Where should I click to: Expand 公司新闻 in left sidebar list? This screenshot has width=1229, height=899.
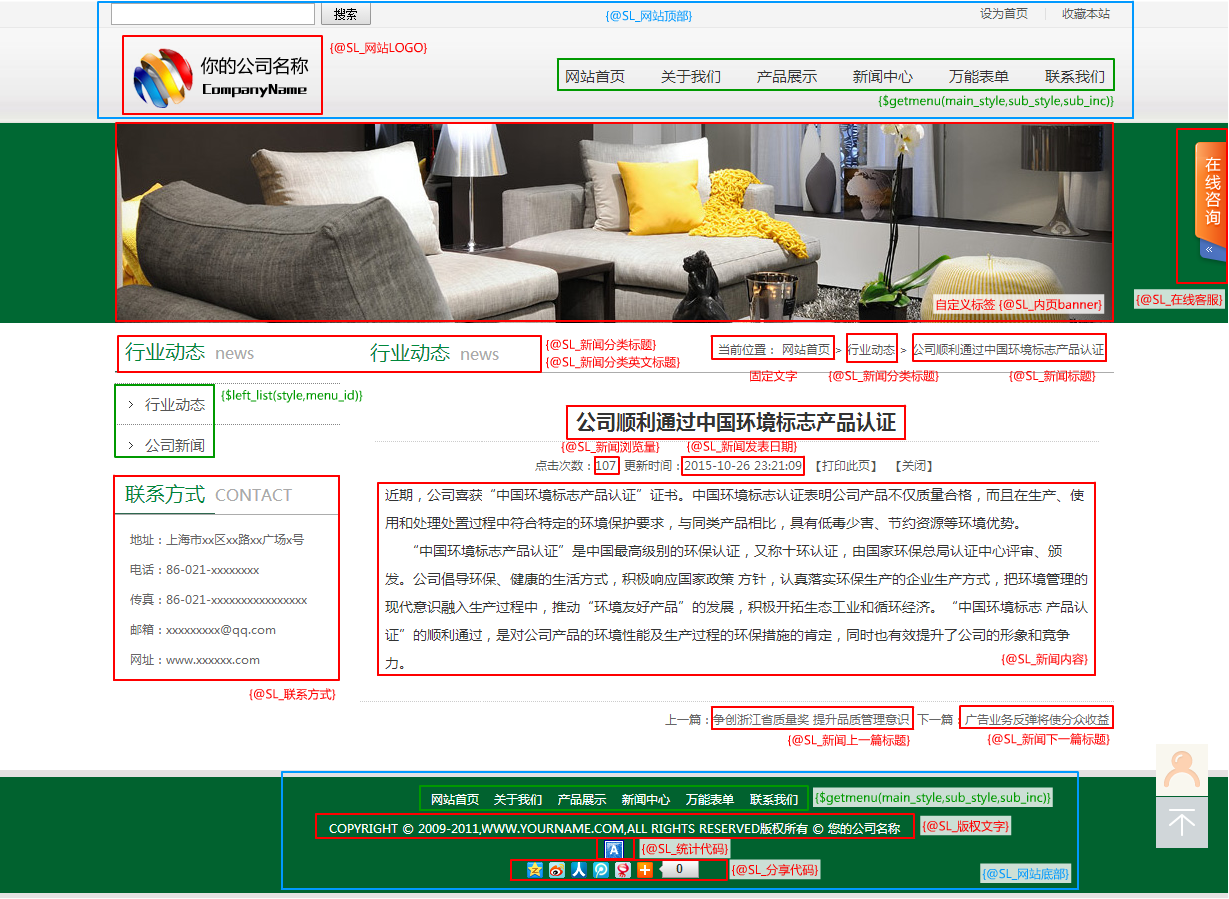174,445
